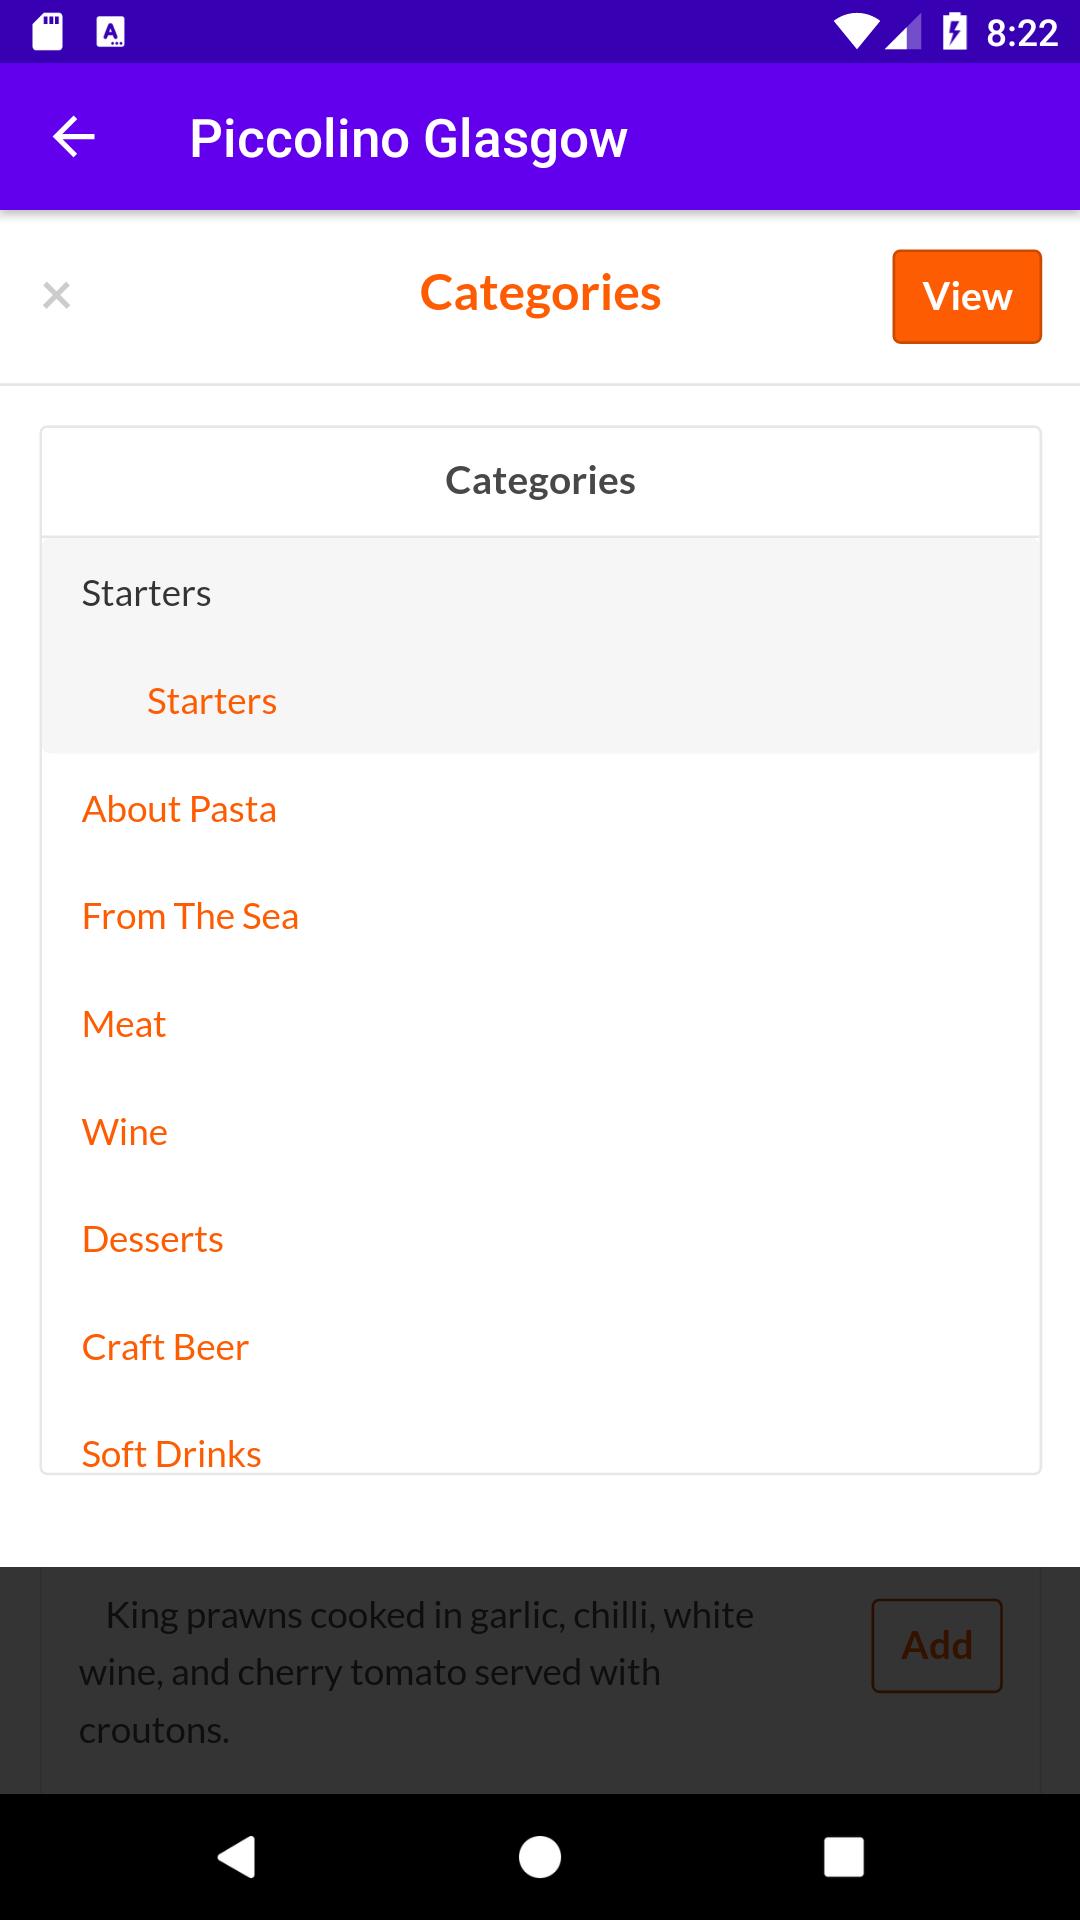Choose the Soft Drinks category
The width and height of the screenshot is (1080, 1920).
[x=171, y=1453]
